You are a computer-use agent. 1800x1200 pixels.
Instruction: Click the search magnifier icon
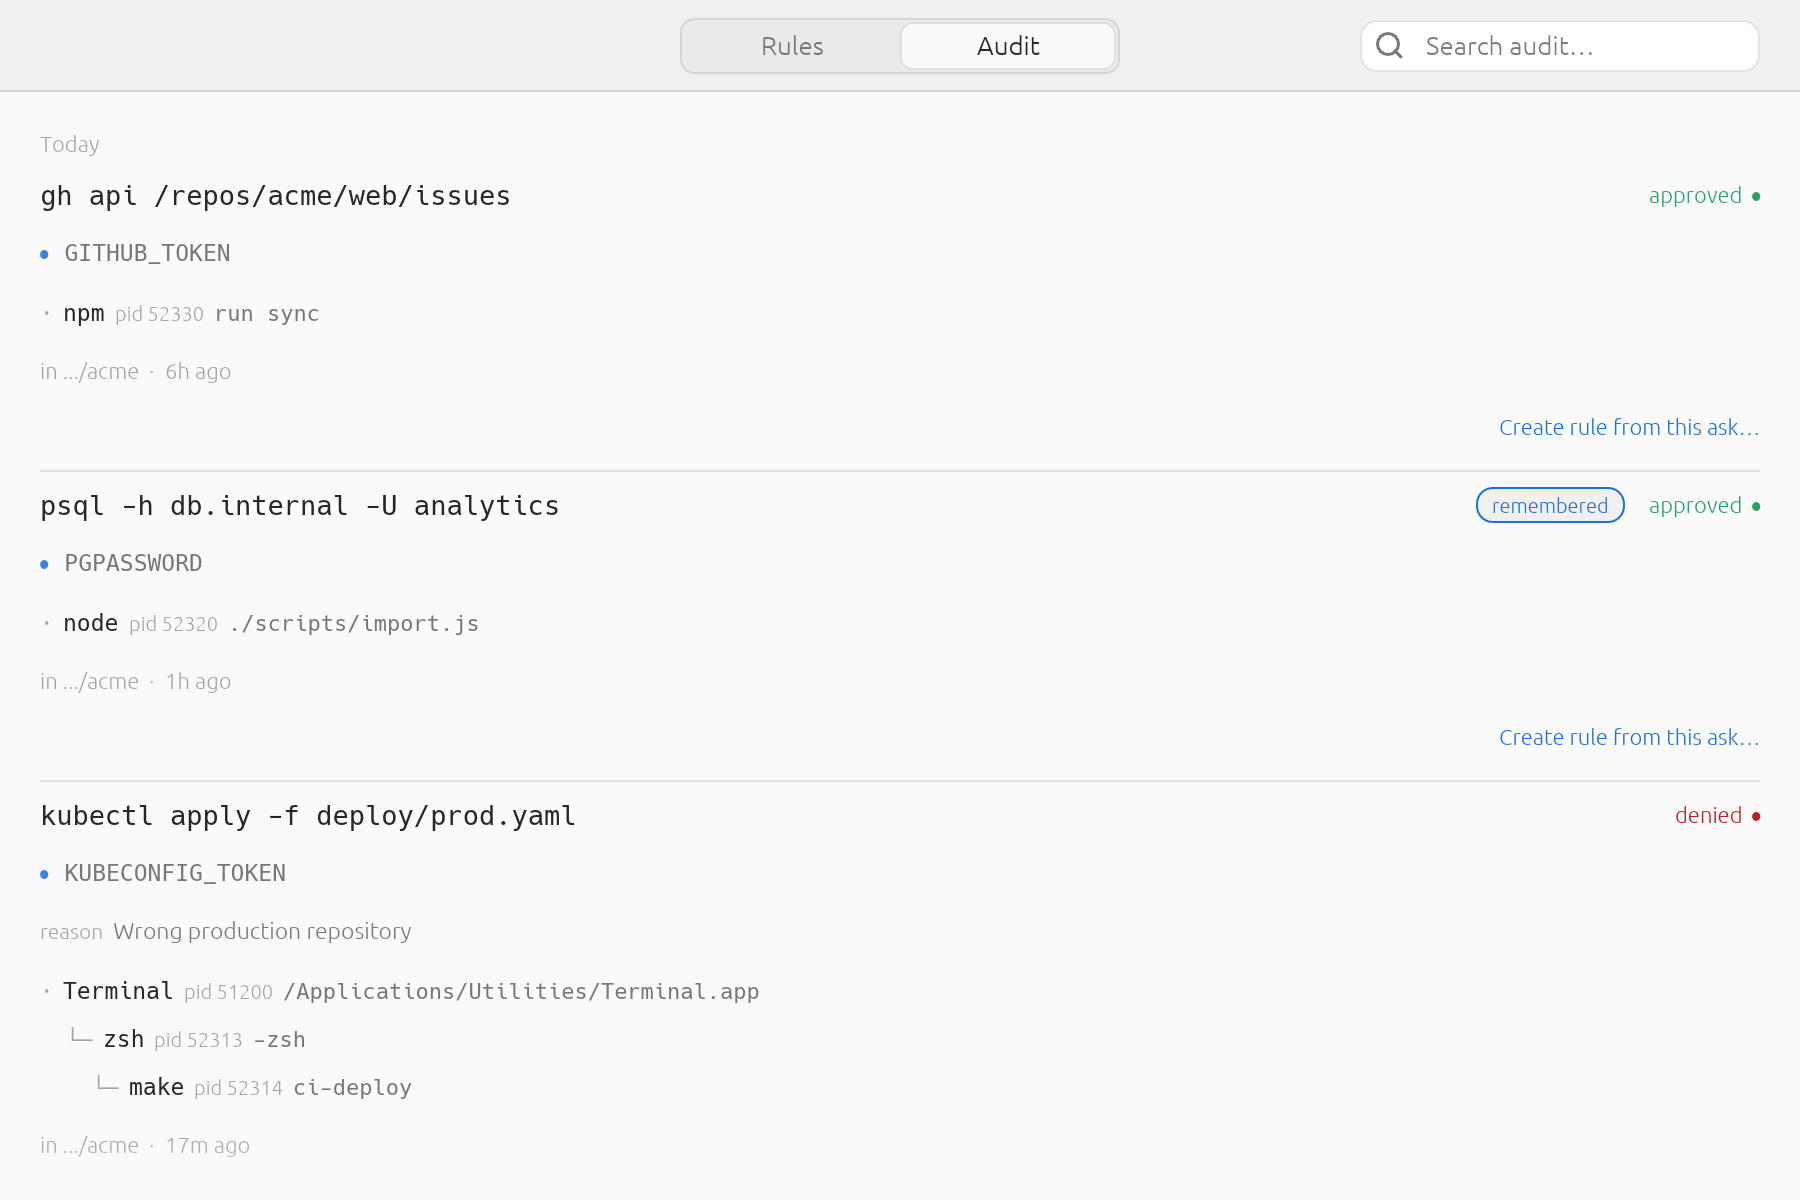(x=1389, y=46)
